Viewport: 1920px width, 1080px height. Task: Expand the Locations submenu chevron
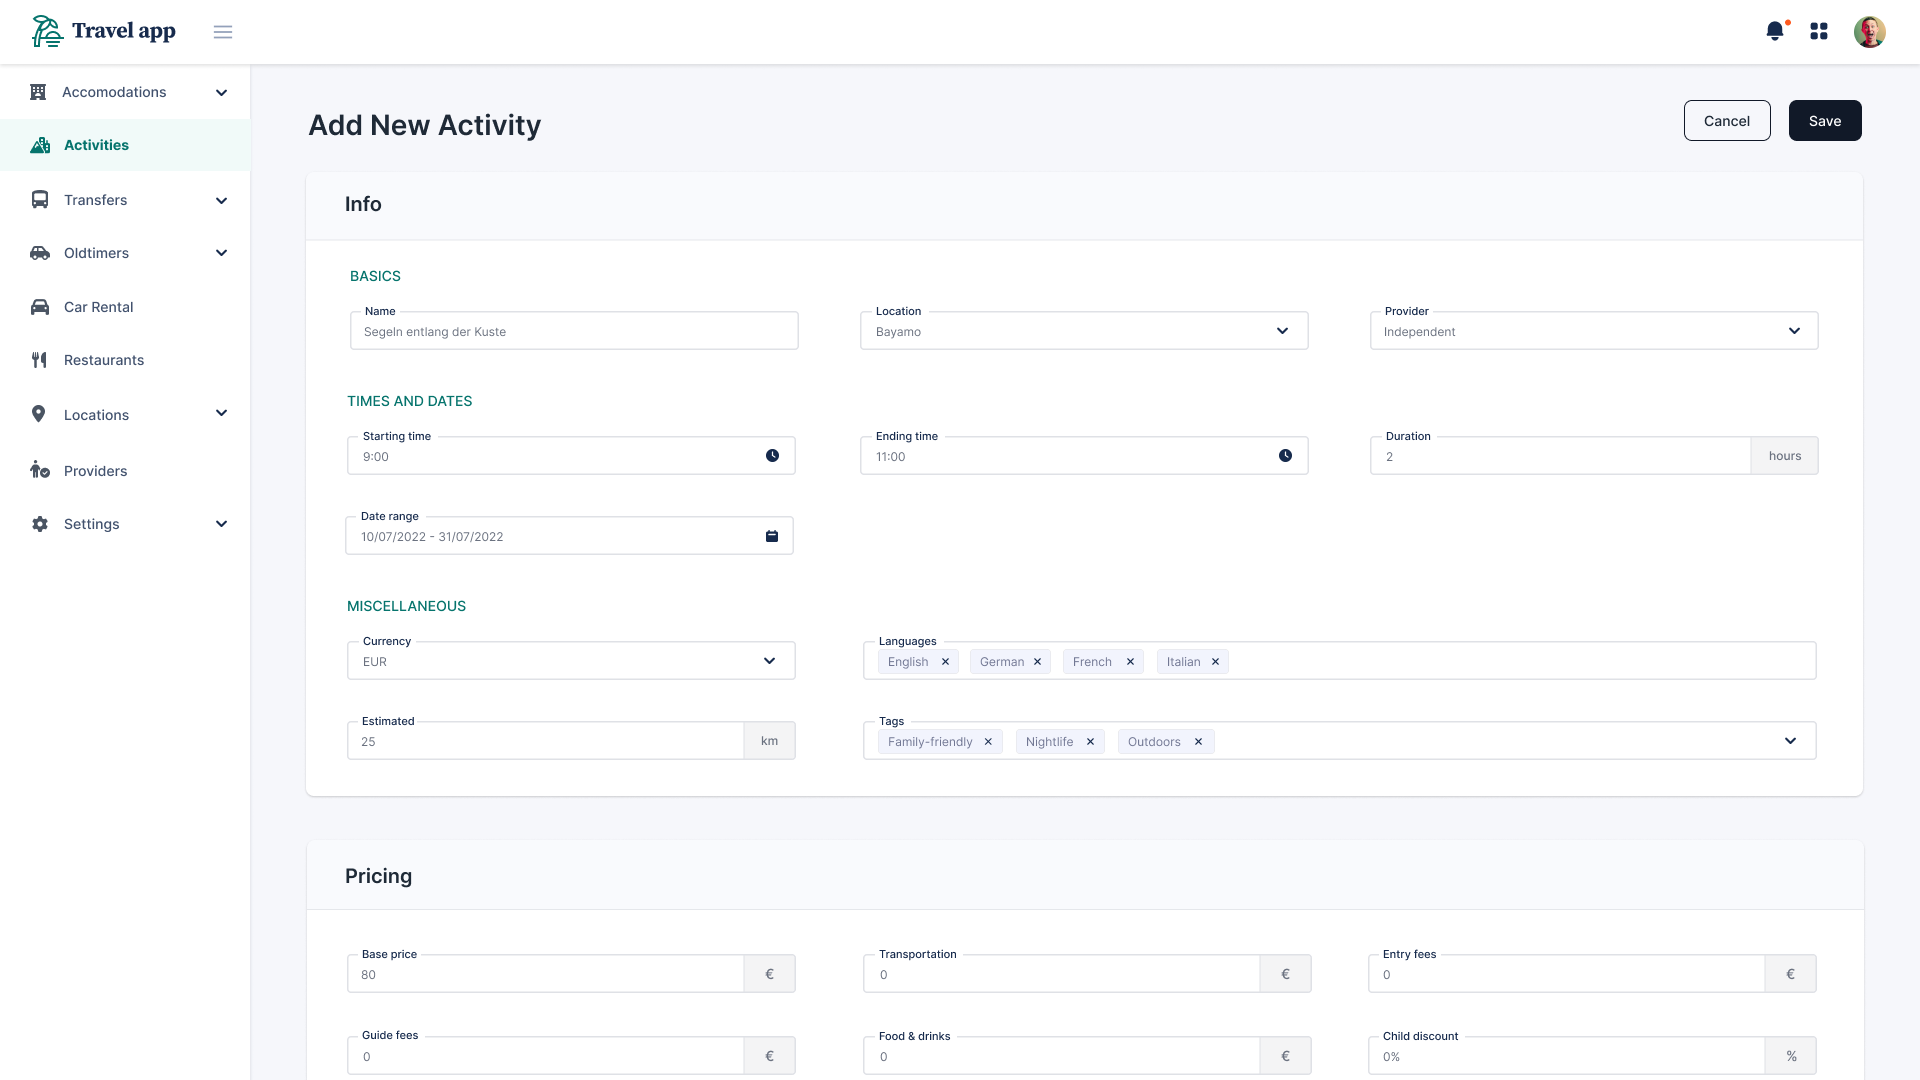click(221, 413)
